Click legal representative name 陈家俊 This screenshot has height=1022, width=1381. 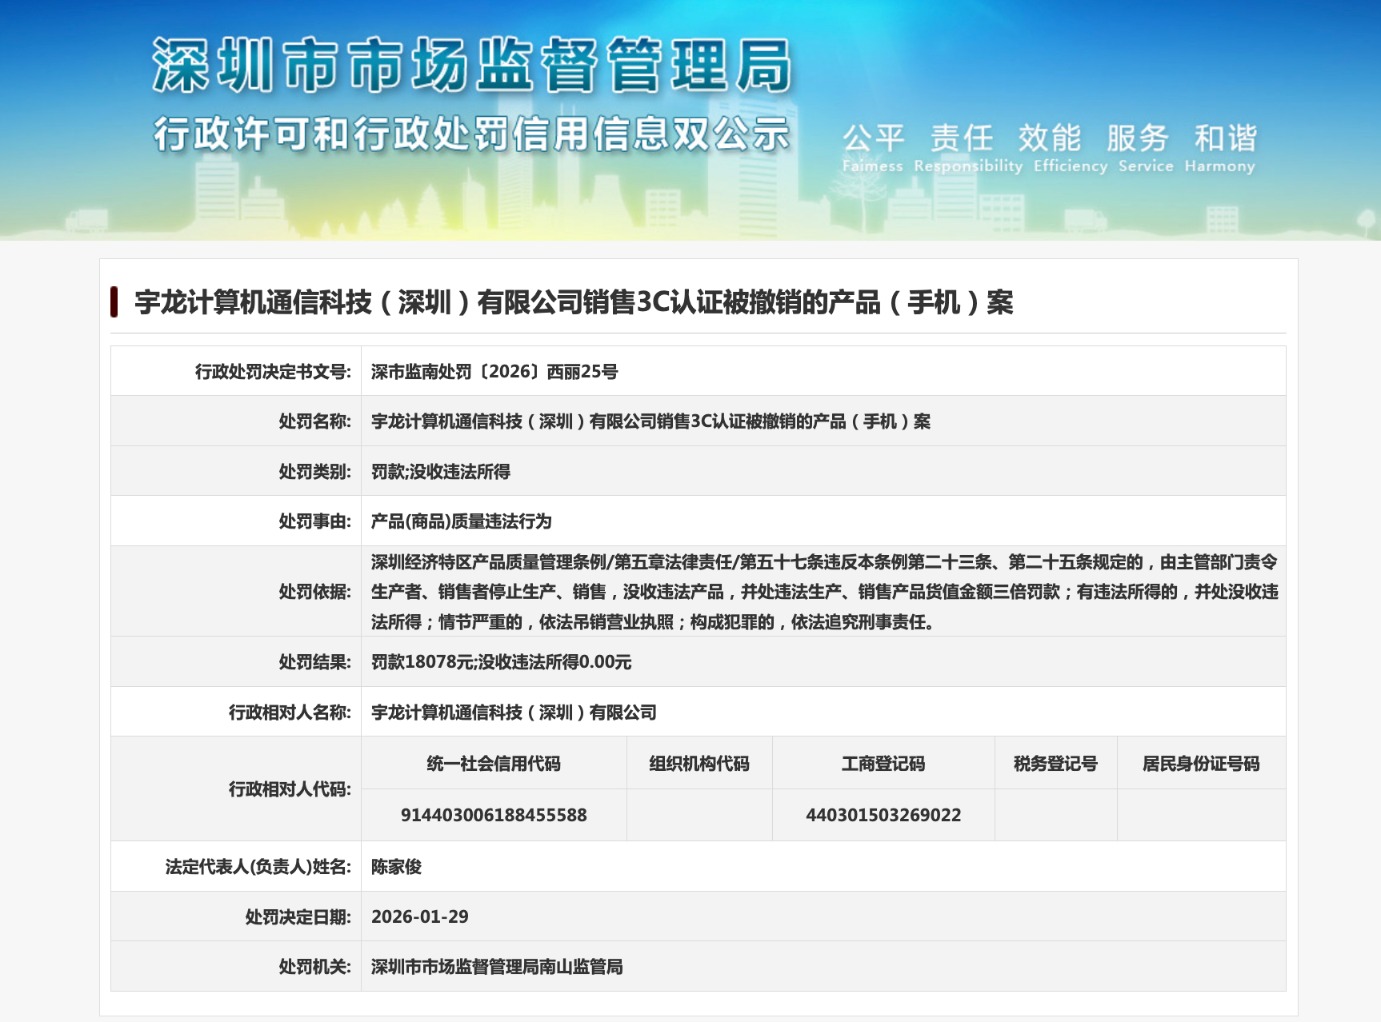coord(396,867)
